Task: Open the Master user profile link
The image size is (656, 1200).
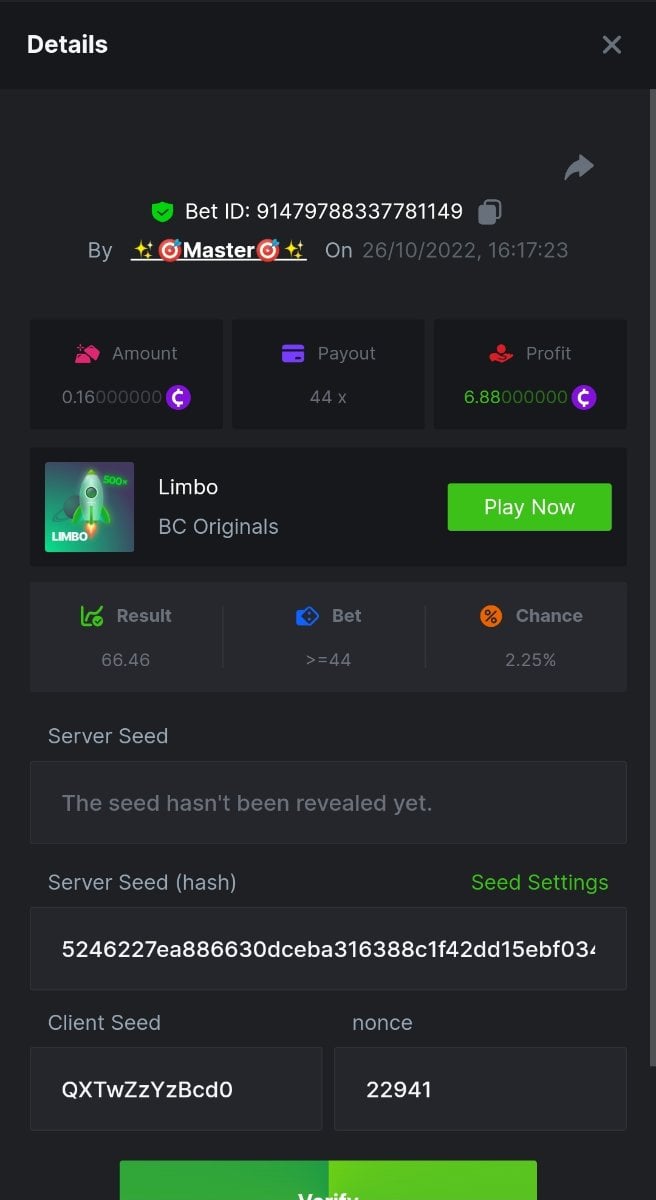Action: pyautogui.click(x=219, y=250)
